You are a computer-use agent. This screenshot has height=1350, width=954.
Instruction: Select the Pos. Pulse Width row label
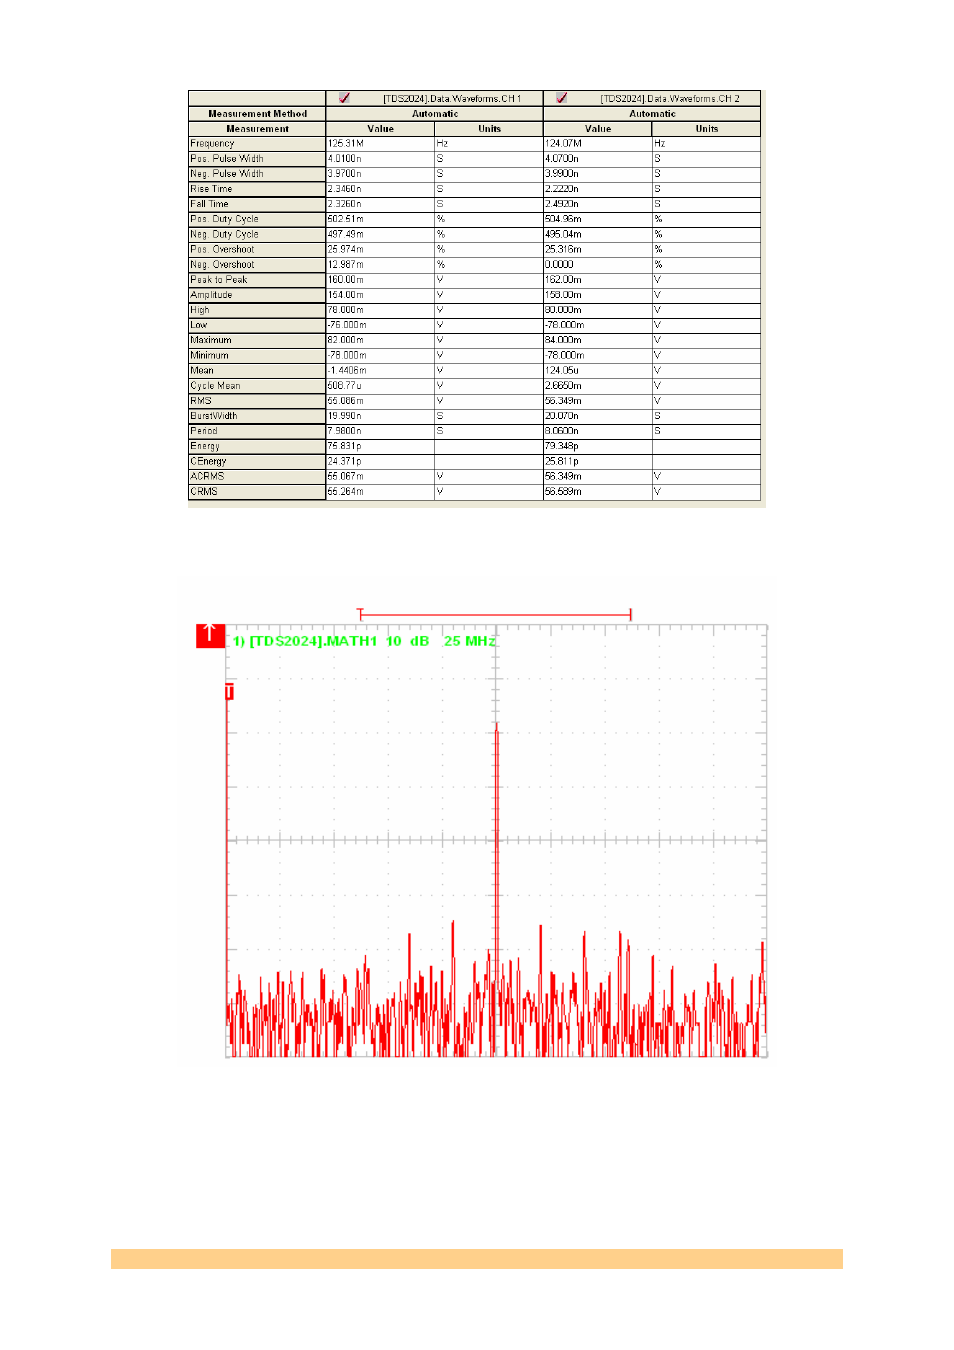click(x=257, y=159)
